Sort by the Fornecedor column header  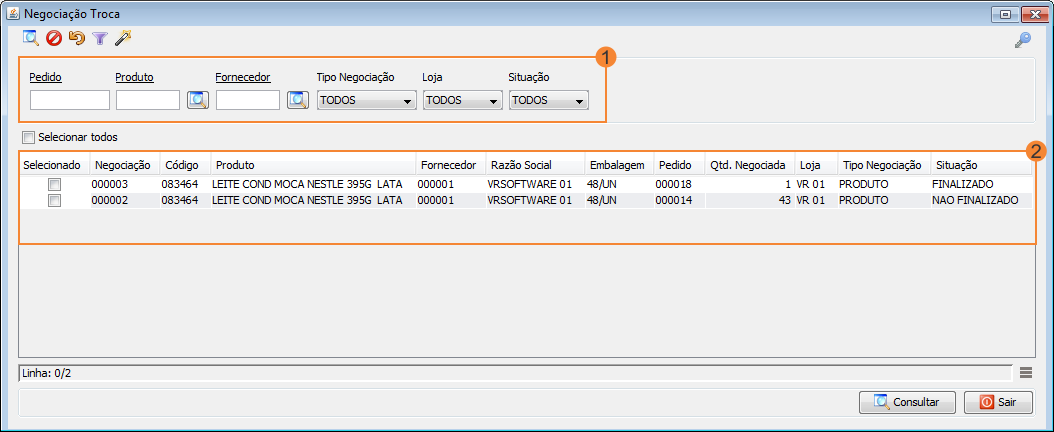[x=449, y=165]
